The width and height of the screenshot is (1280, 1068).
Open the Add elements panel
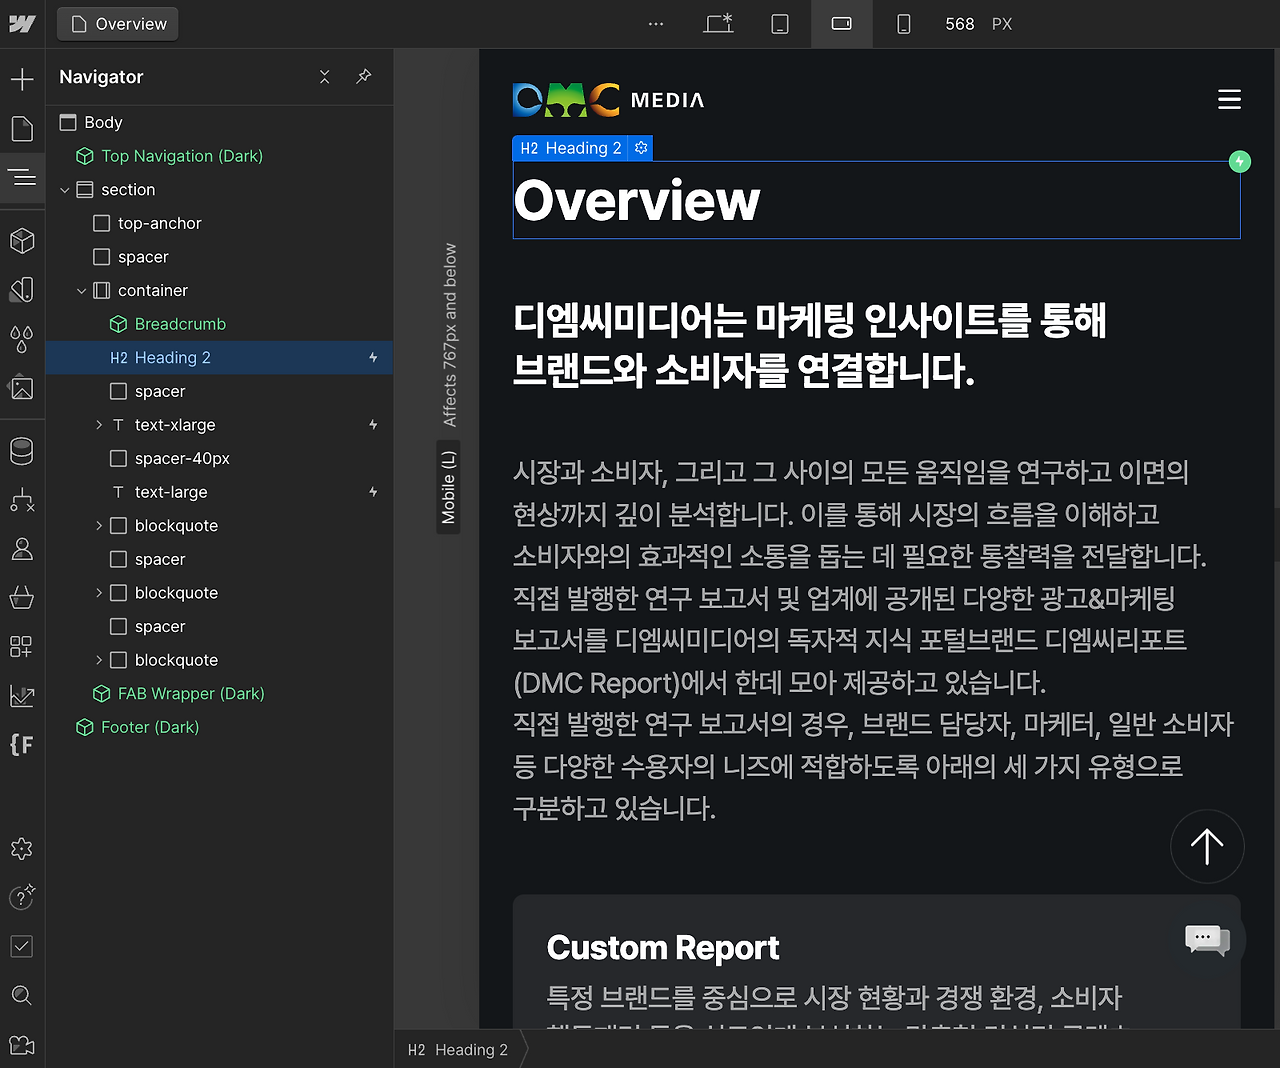22,79
